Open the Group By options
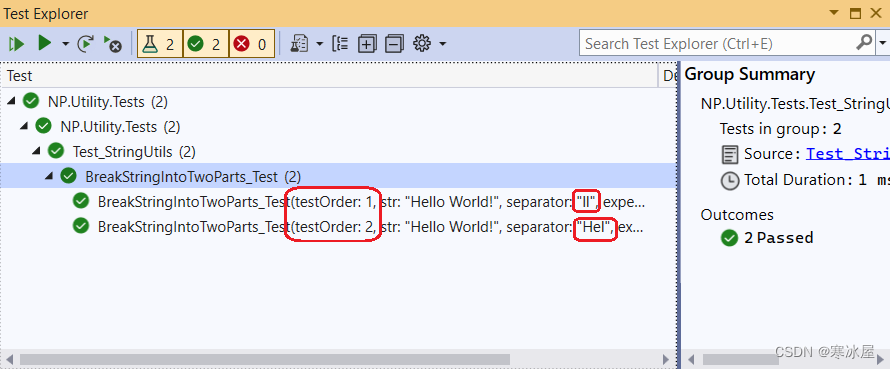The image size is (890, 369). coord(340,44)
